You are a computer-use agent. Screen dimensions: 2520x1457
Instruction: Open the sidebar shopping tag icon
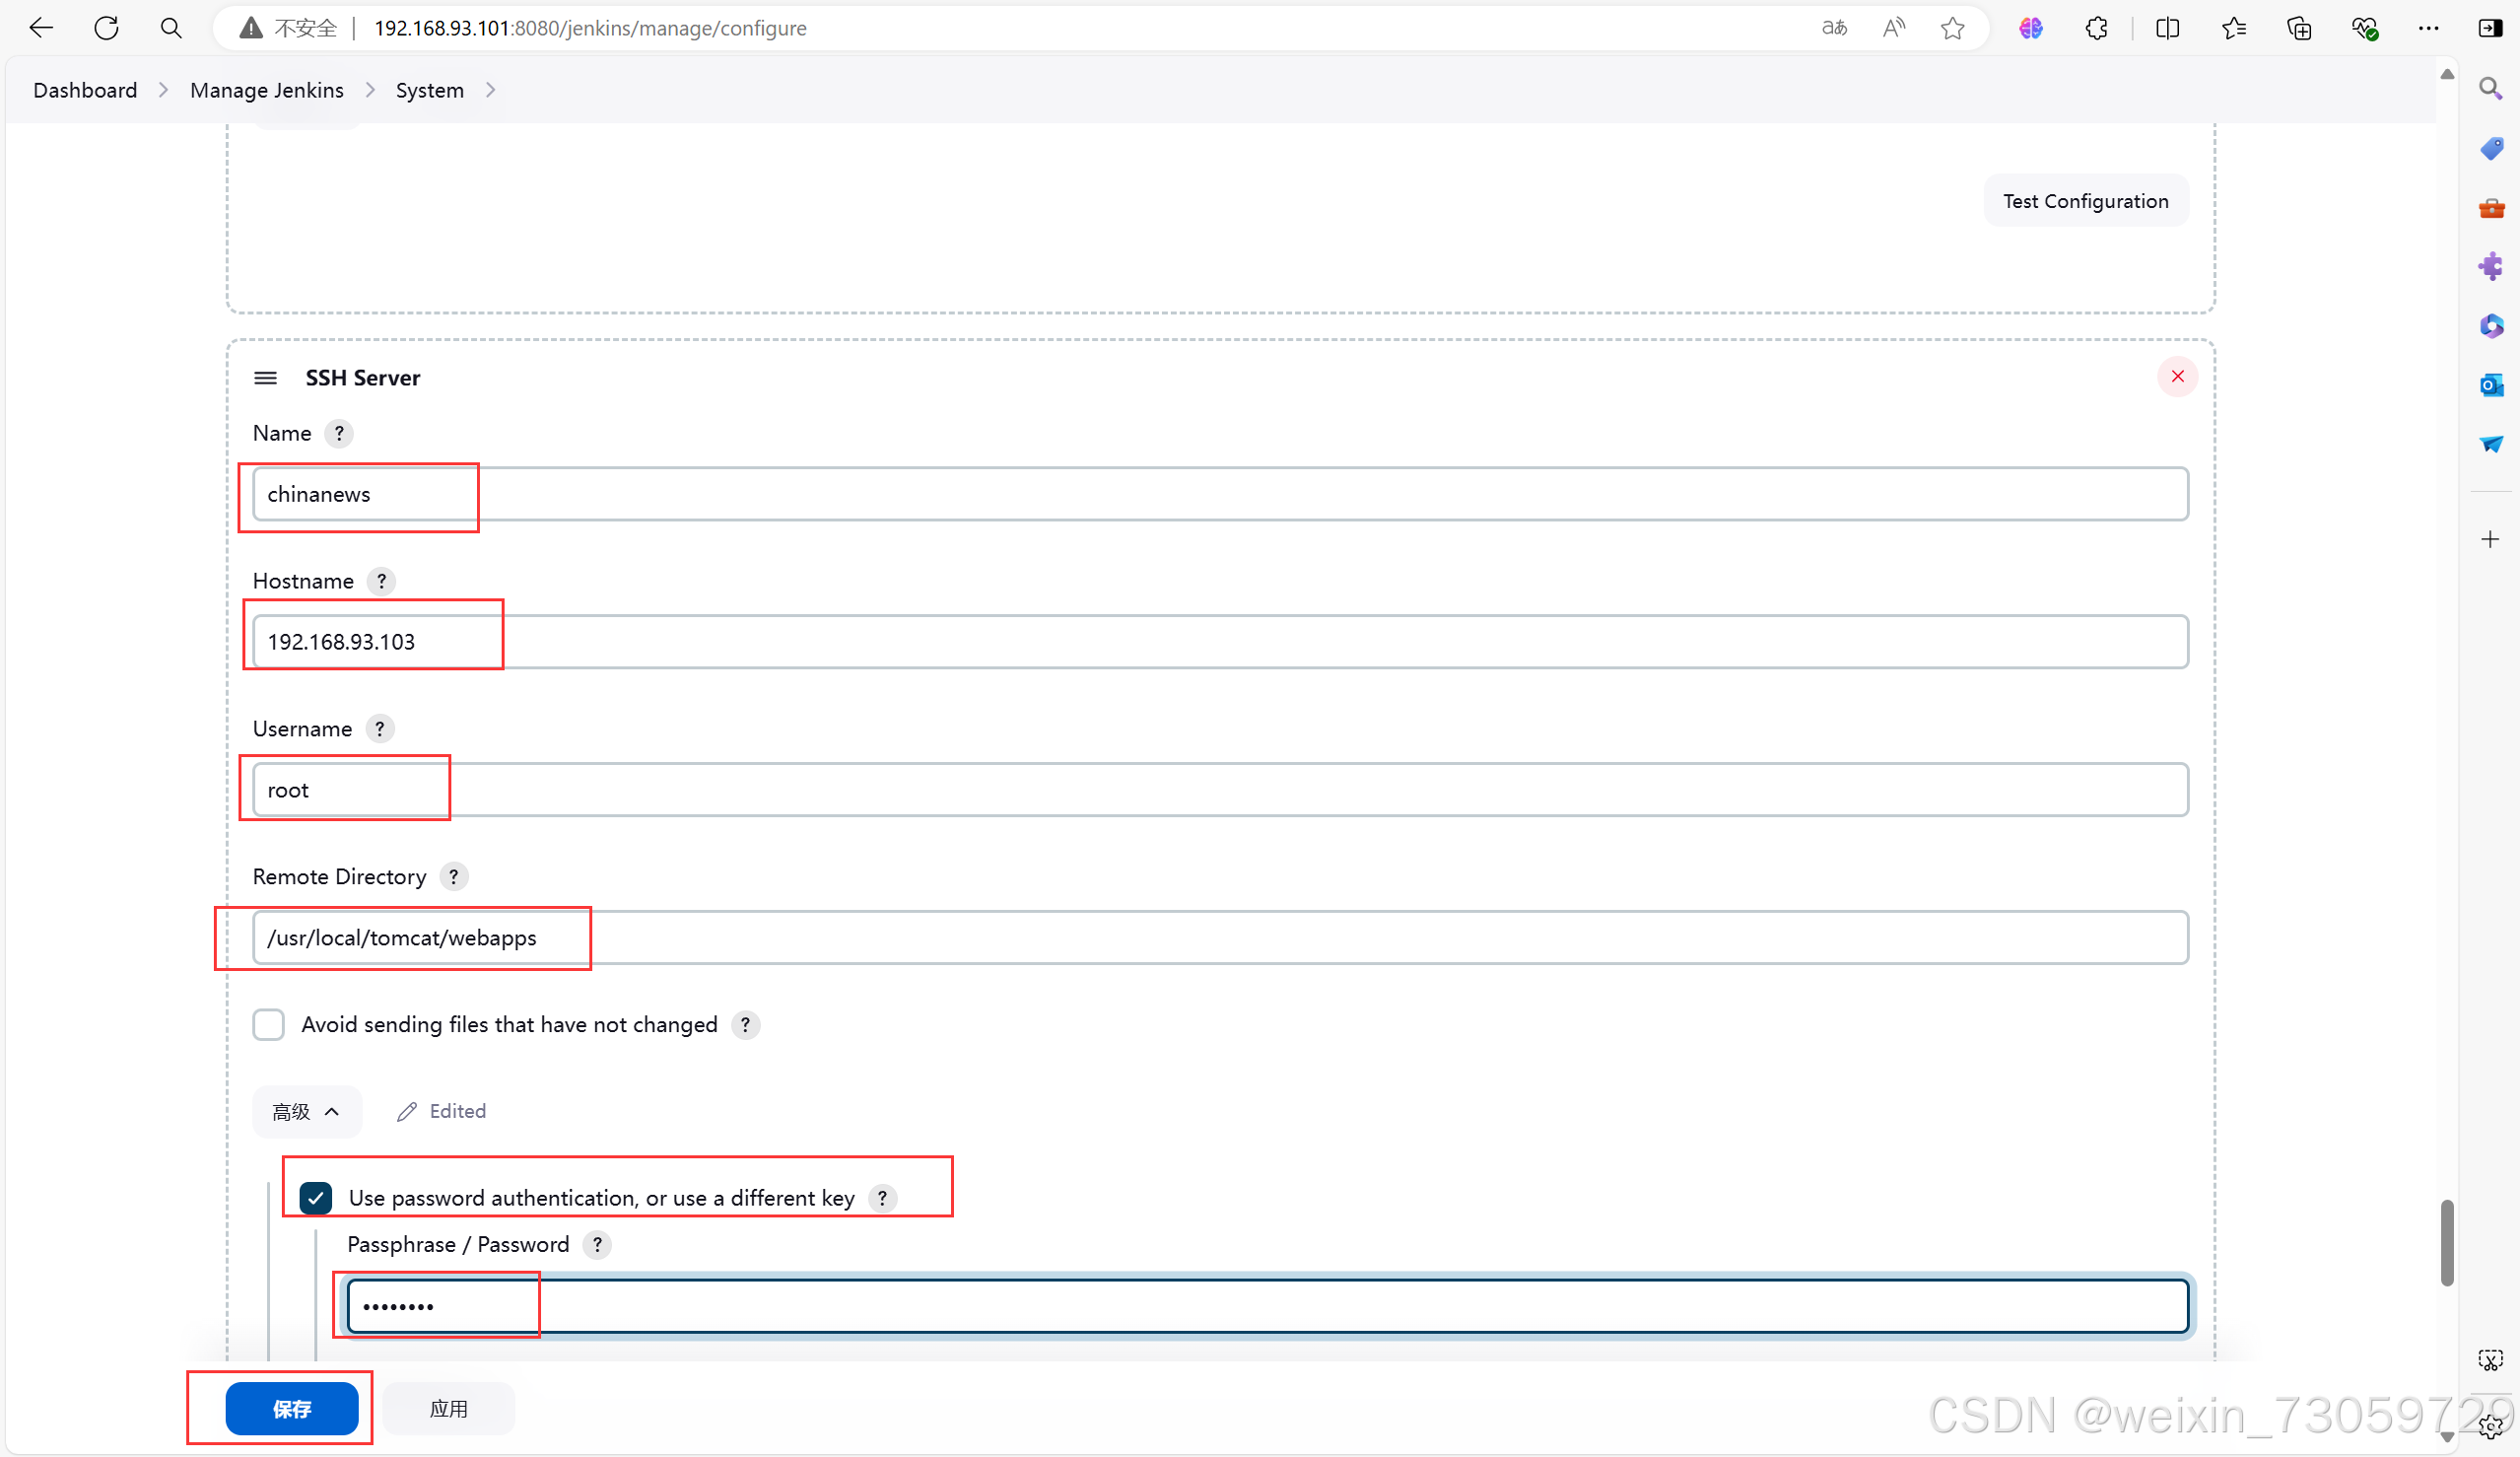(x=2491, y=148)
